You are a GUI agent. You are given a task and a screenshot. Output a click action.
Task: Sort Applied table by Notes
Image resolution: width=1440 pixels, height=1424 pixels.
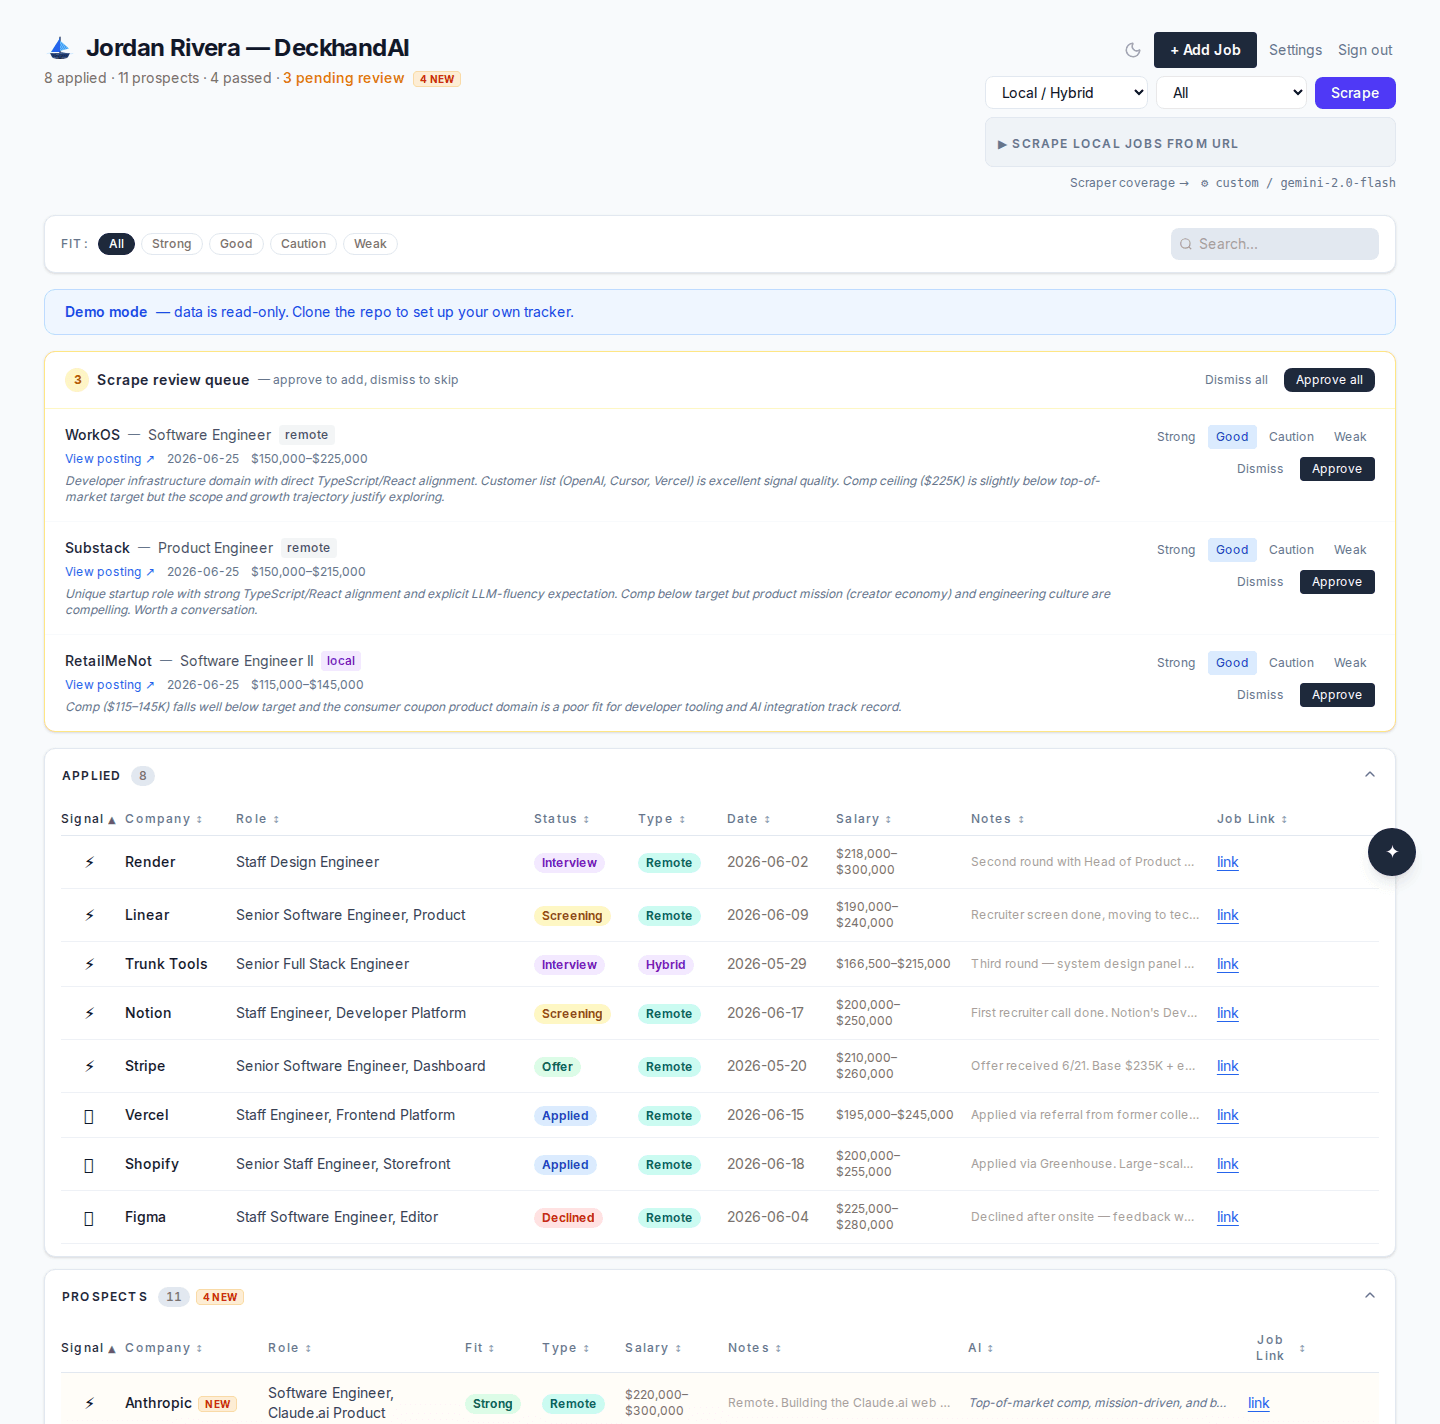998,819
